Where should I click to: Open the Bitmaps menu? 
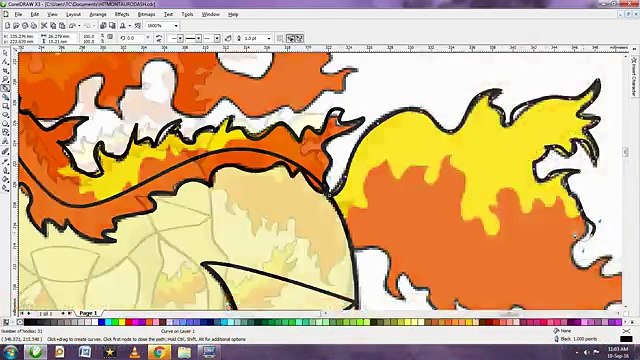[147, 14]
